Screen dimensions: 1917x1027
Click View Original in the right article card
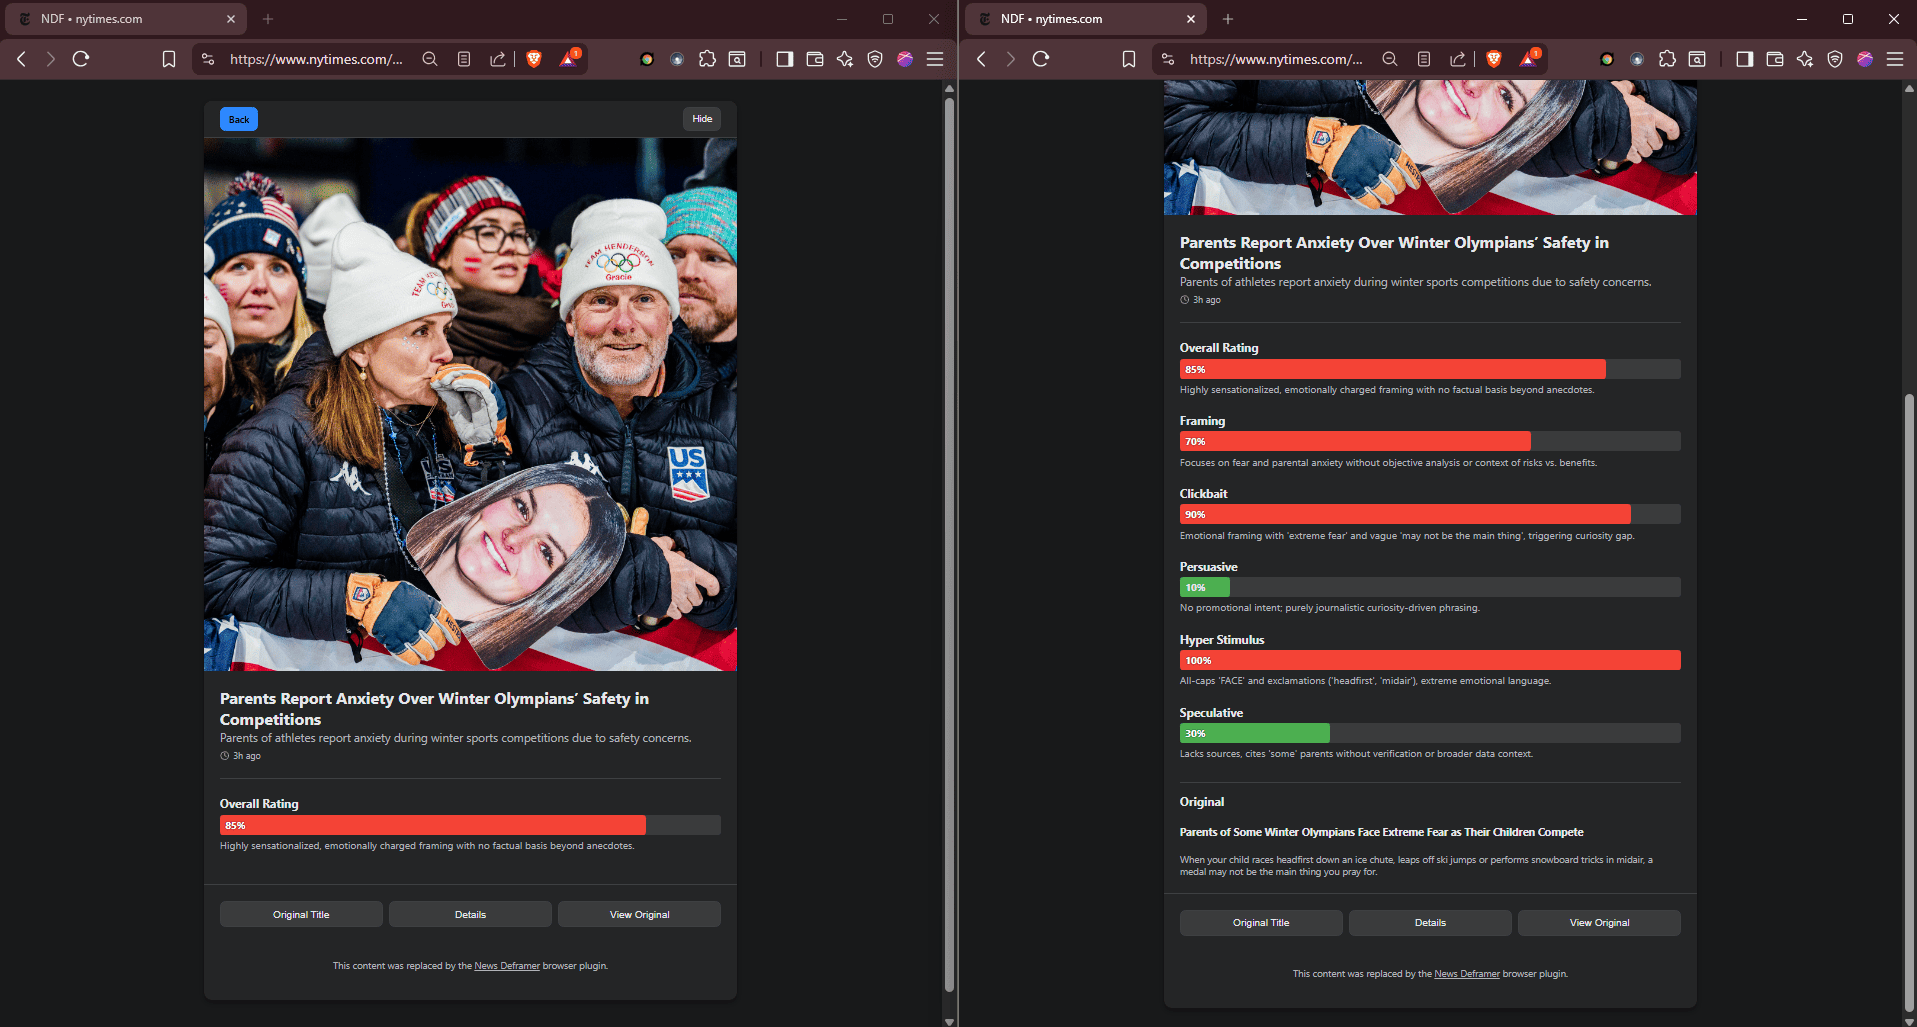click(x=1599, y=923)
